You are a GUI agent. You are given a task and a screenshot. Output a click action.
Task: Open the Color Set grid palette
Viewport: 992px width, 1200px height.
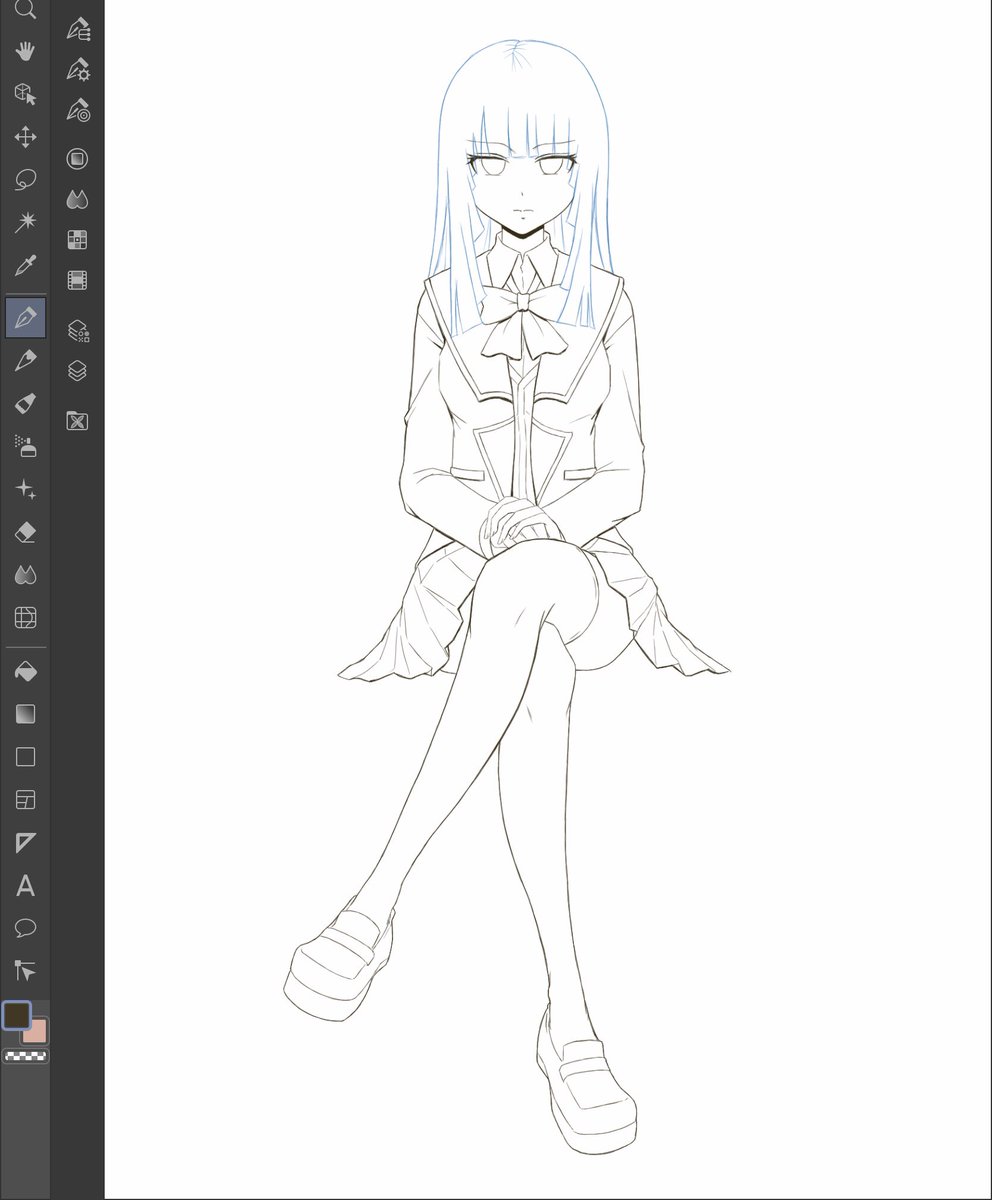(x=77, y=240)
